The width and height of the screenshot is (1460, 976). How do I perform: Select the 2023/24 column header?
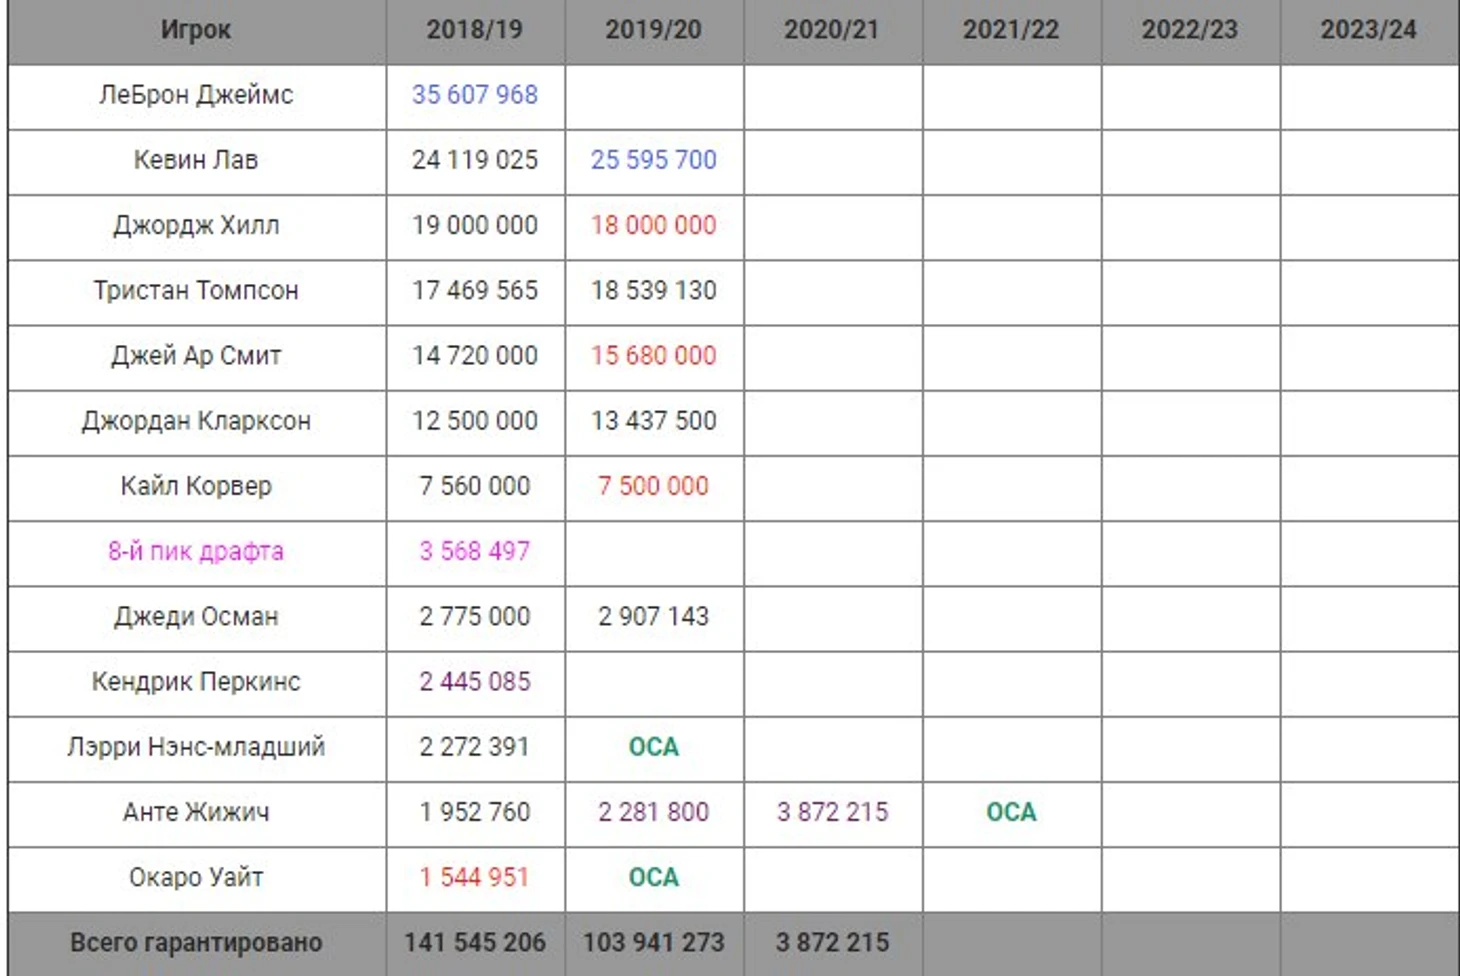1369,30
